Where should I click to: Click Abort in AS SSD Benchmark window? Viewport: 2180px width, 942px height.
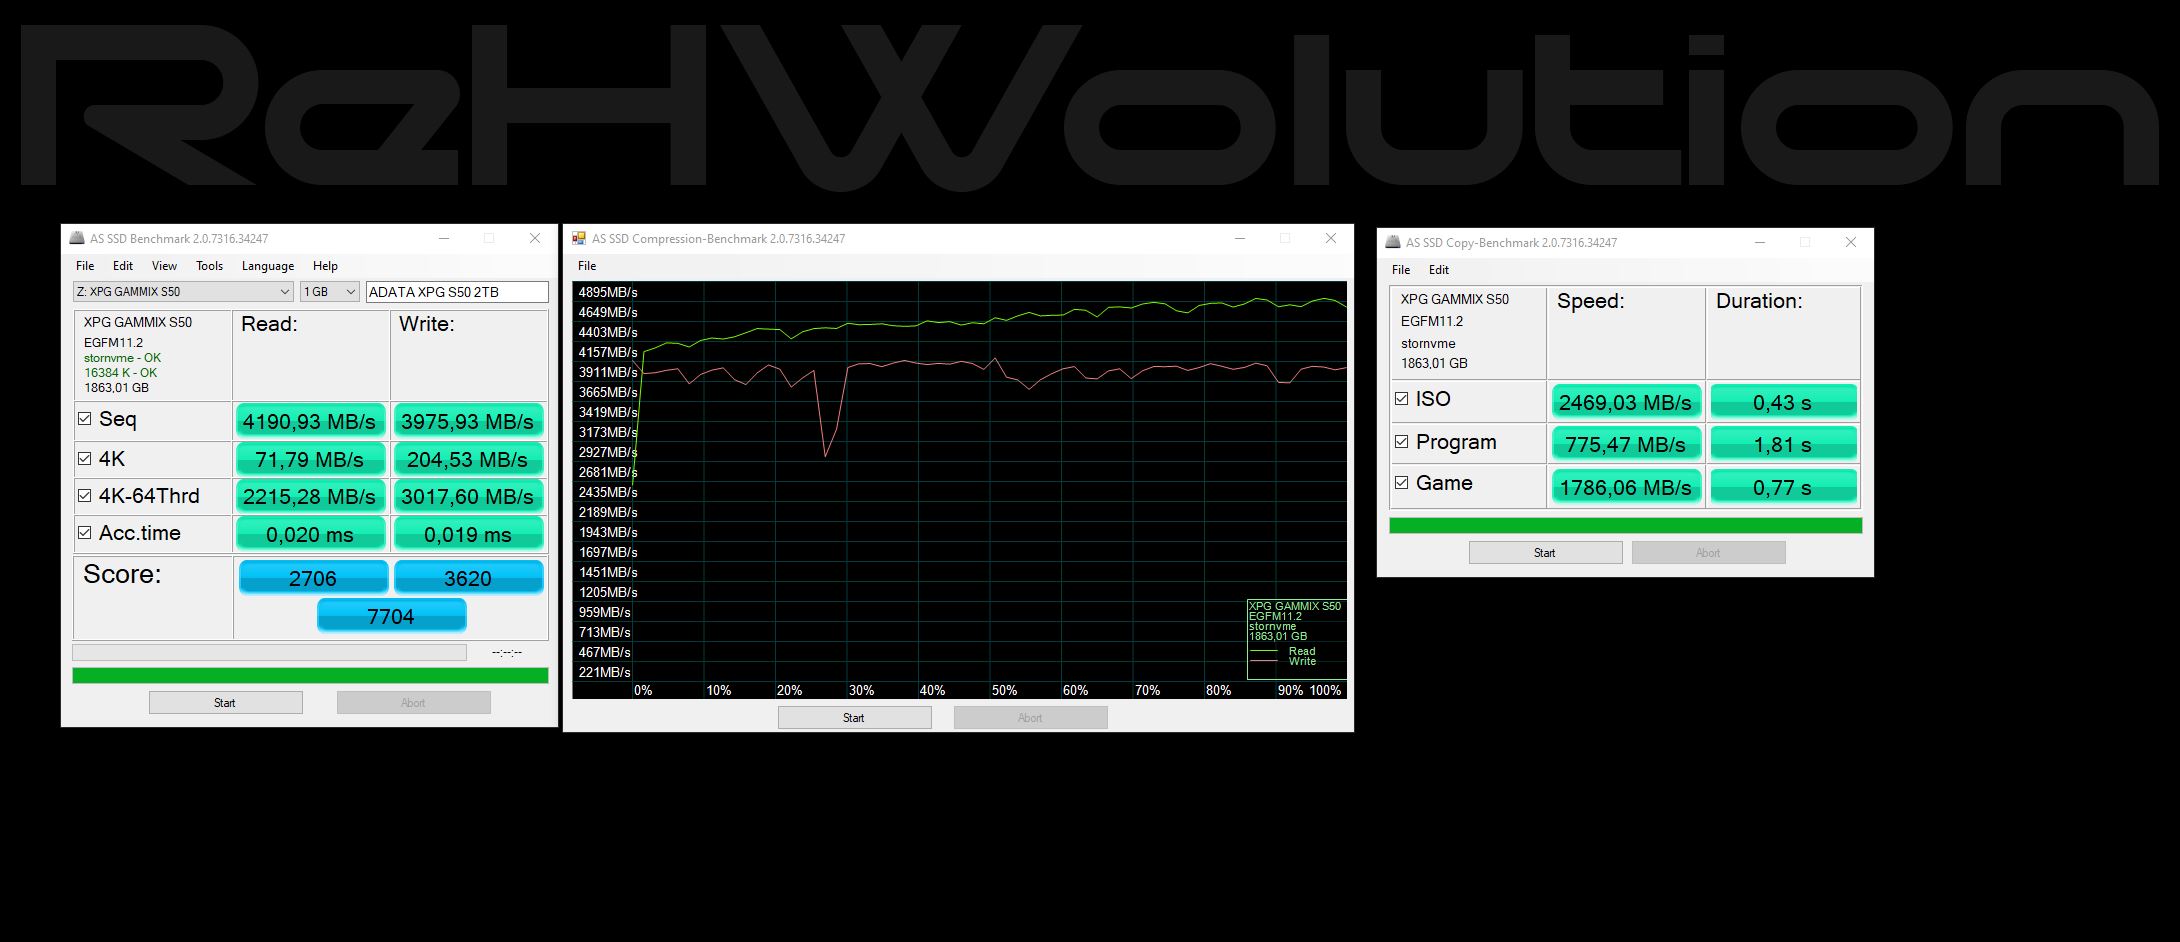[413, 703]
